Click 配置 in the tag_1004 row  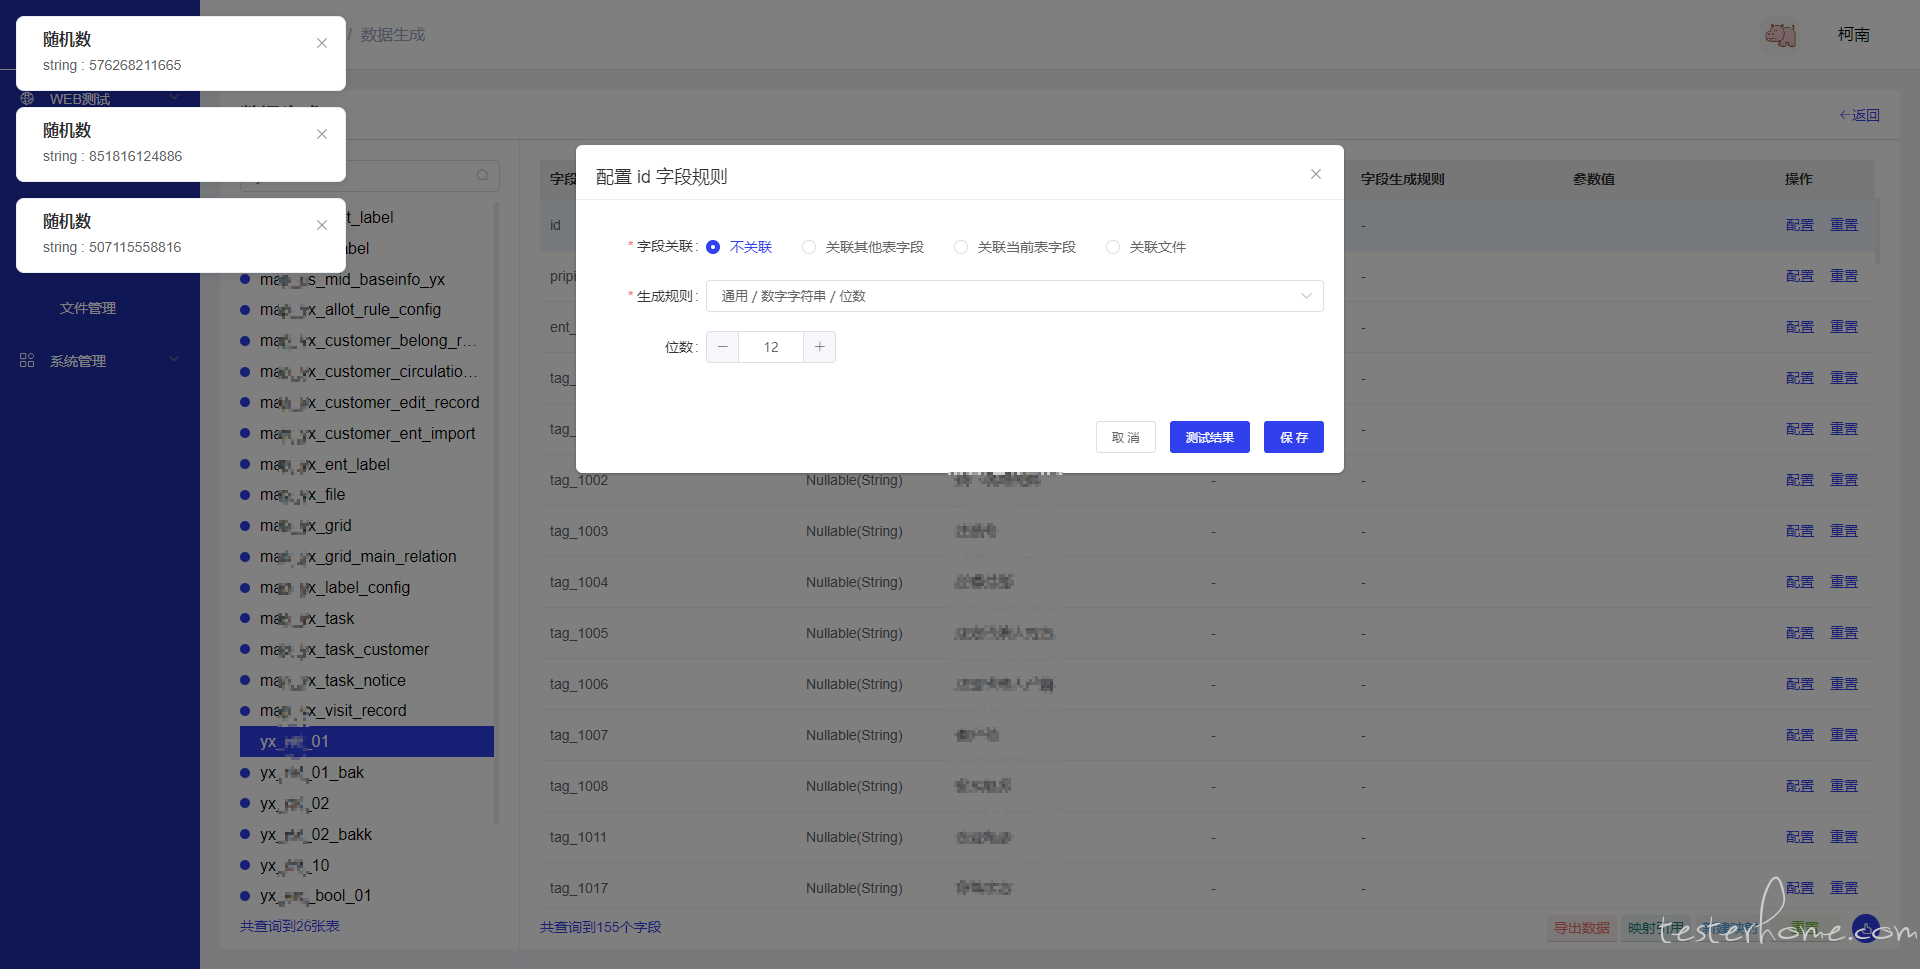coord(1800,582)
